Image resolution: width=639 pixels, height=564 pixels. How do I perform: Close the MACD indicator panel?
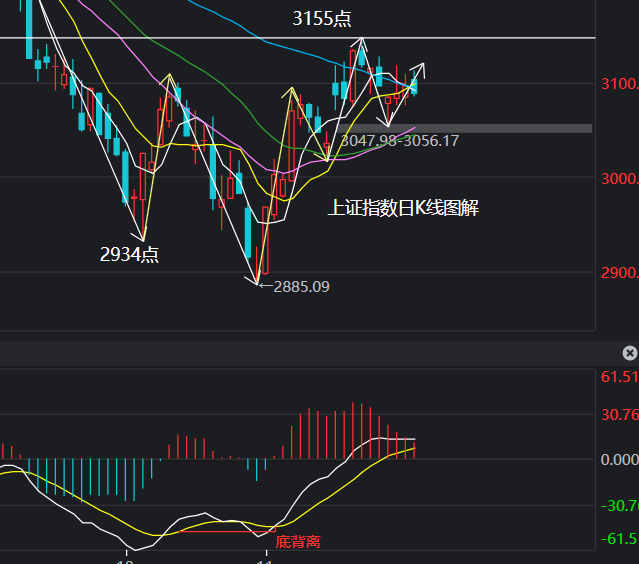(x=630, y=353)
